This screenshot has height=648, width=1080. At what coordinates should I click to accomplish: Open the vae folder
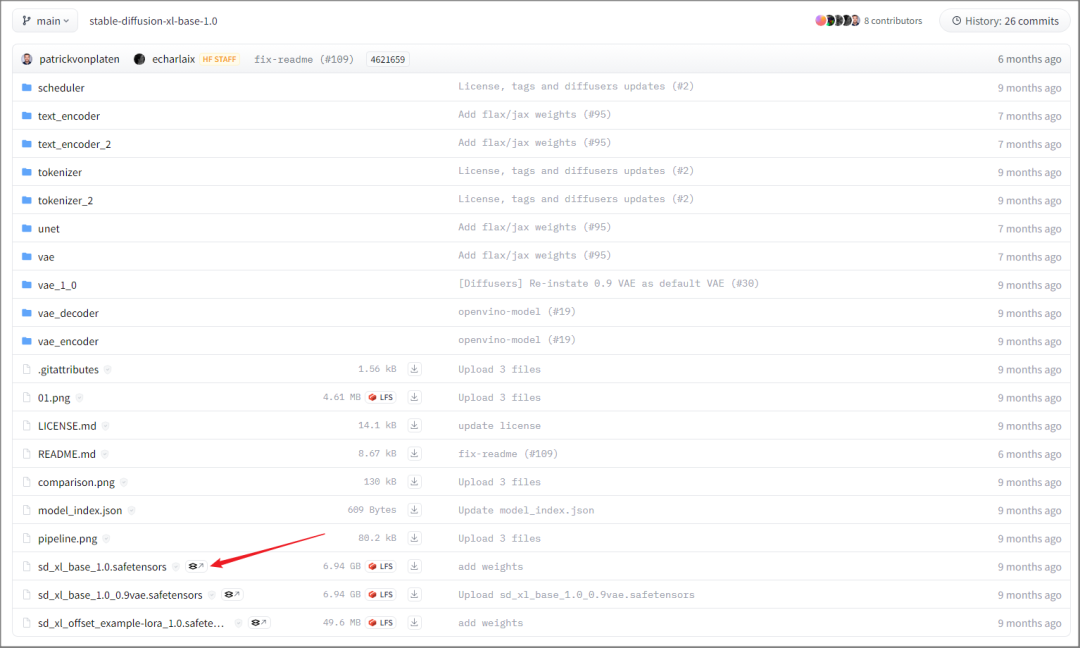click(46, 257)
